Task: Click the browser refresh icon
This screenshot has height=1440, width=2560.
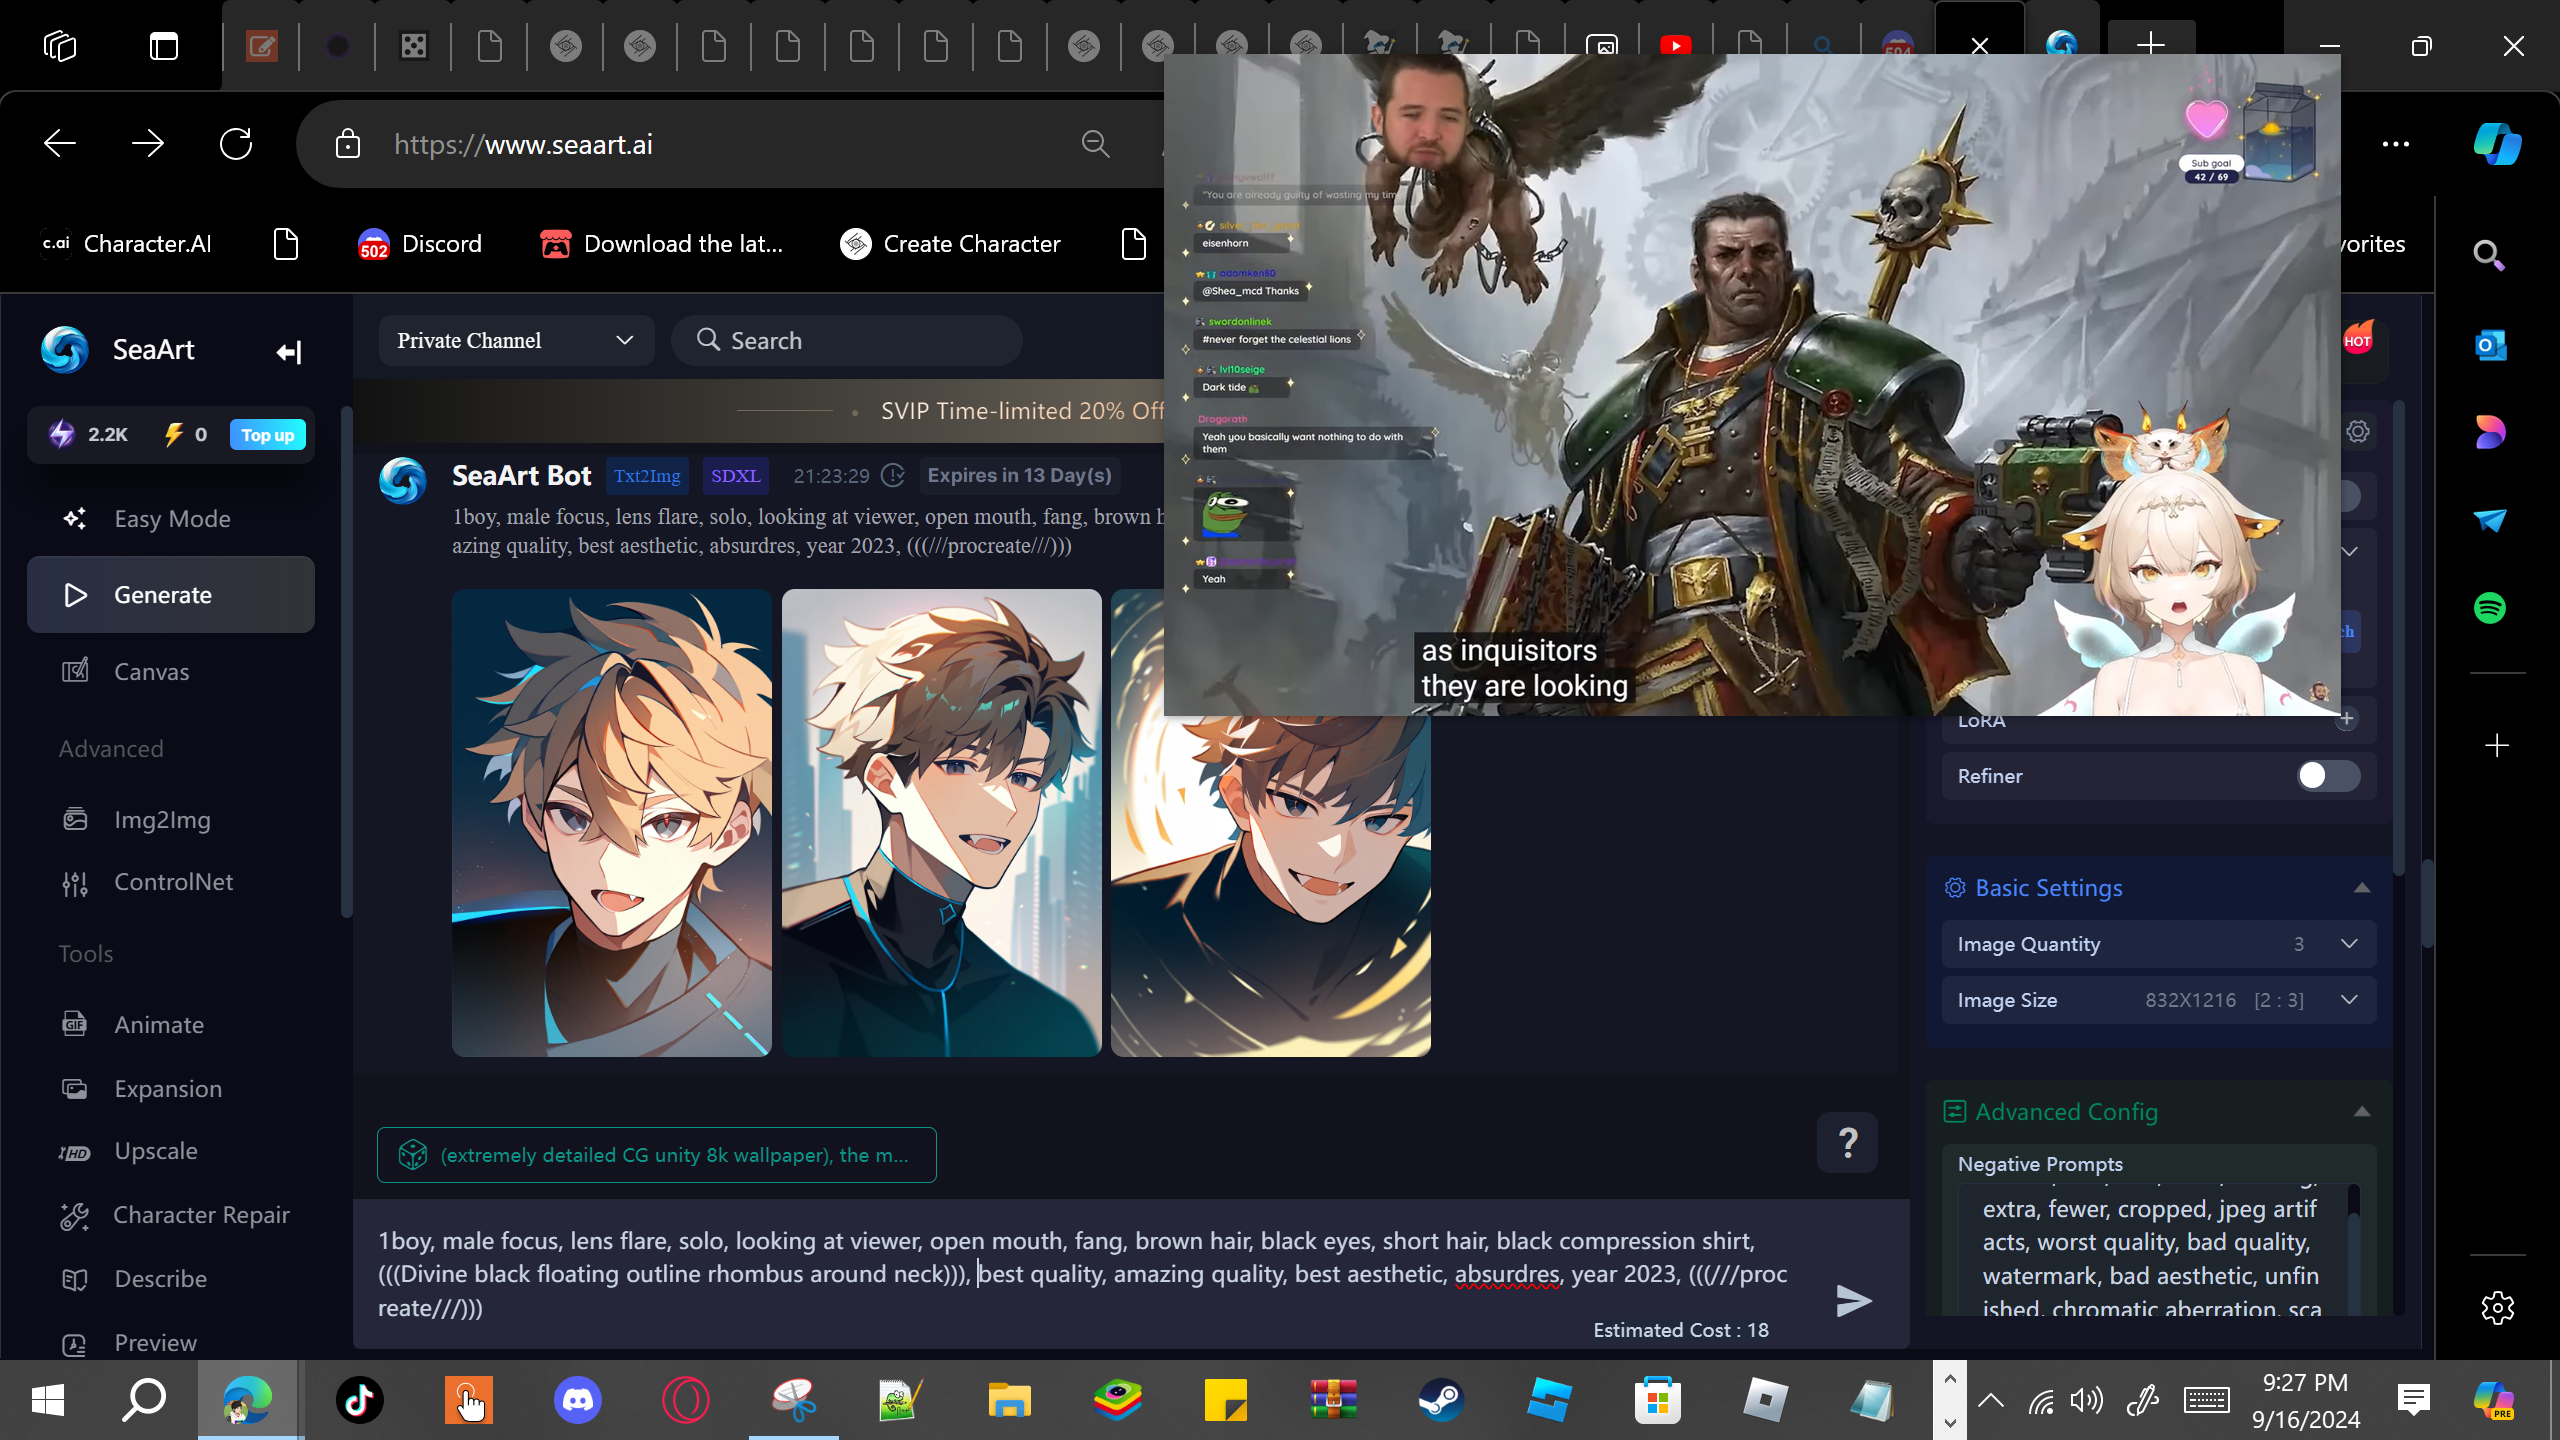Action: click(x=236, y=144)
